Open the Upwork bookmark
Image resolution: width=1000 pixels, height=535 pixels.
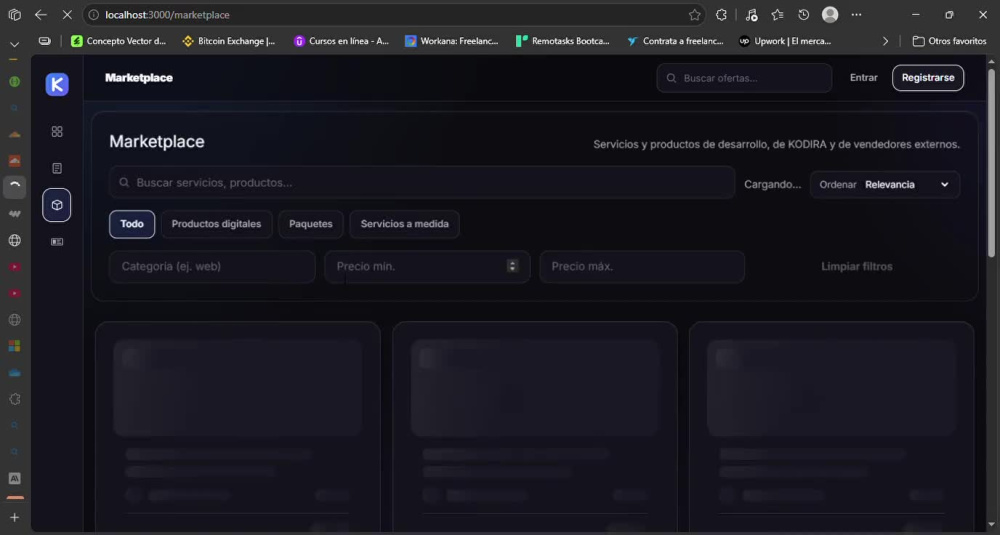[x=785, y=41]
